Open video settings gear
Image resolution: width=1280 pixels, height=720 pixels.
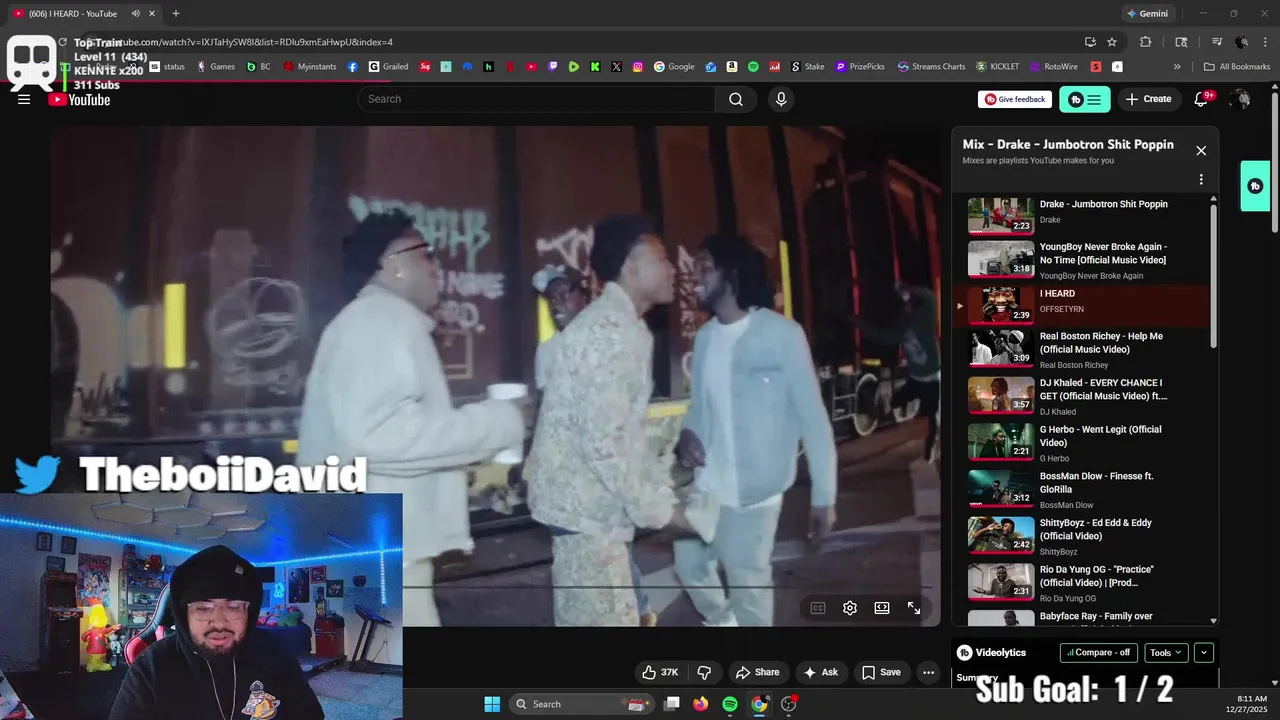tap(850, 608)
